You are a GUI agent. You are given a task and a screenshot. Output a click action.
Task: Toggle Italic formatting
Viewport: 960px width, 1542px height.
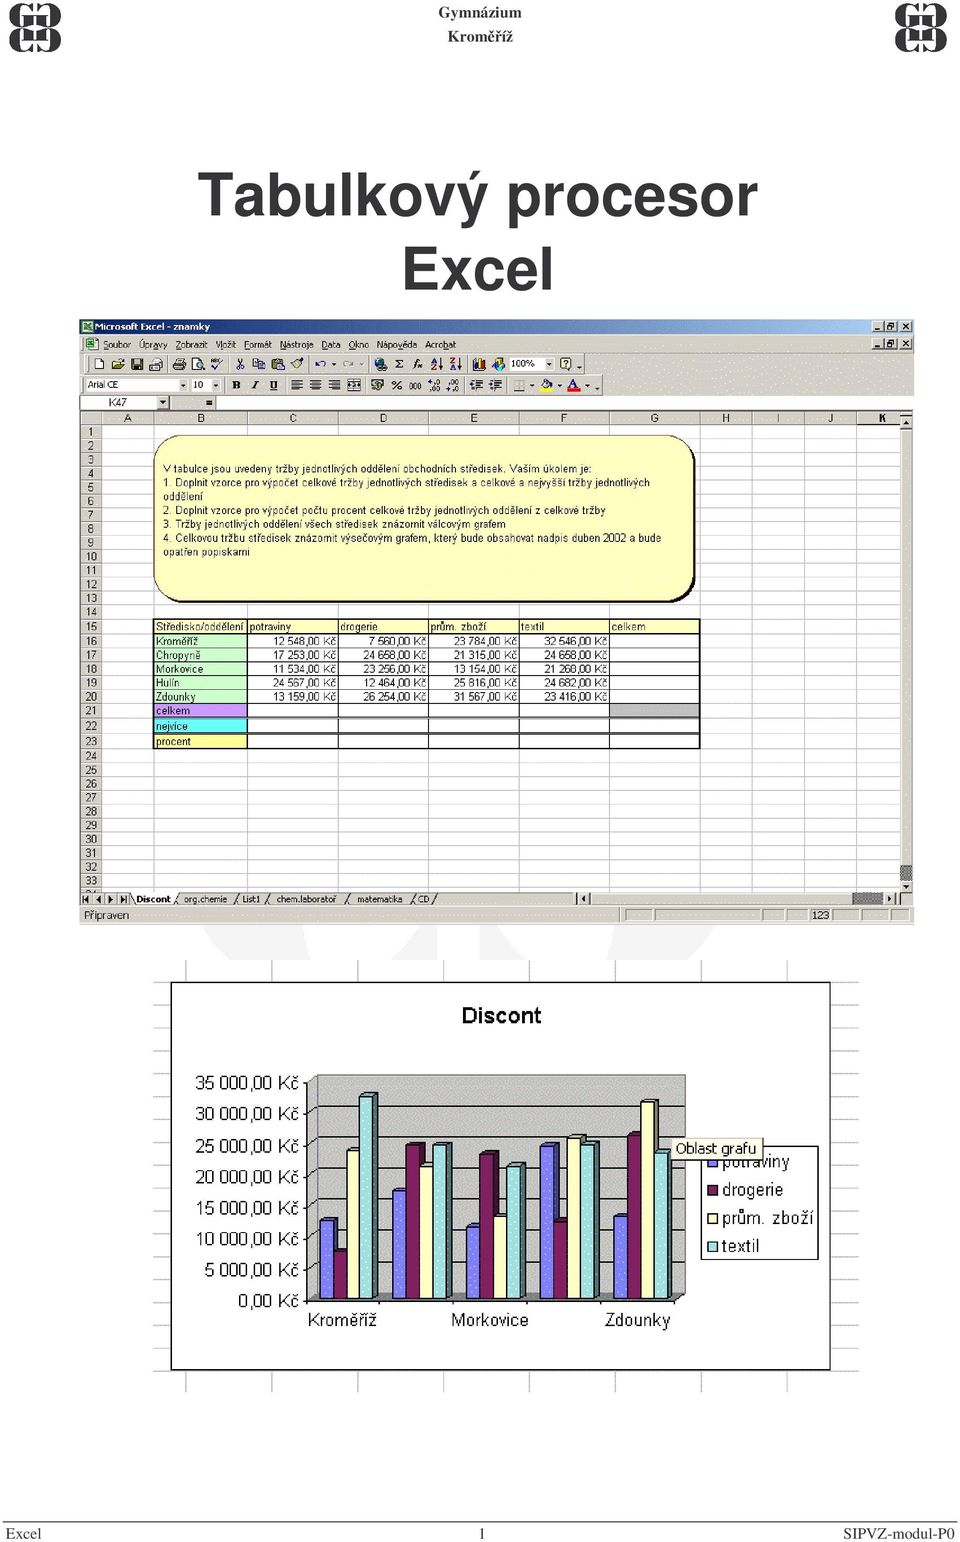(255, 385)
